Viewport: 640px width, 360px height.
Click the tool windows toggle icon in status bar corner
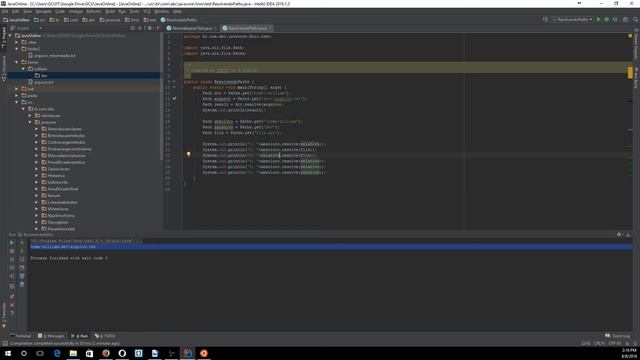click(4, 343)
